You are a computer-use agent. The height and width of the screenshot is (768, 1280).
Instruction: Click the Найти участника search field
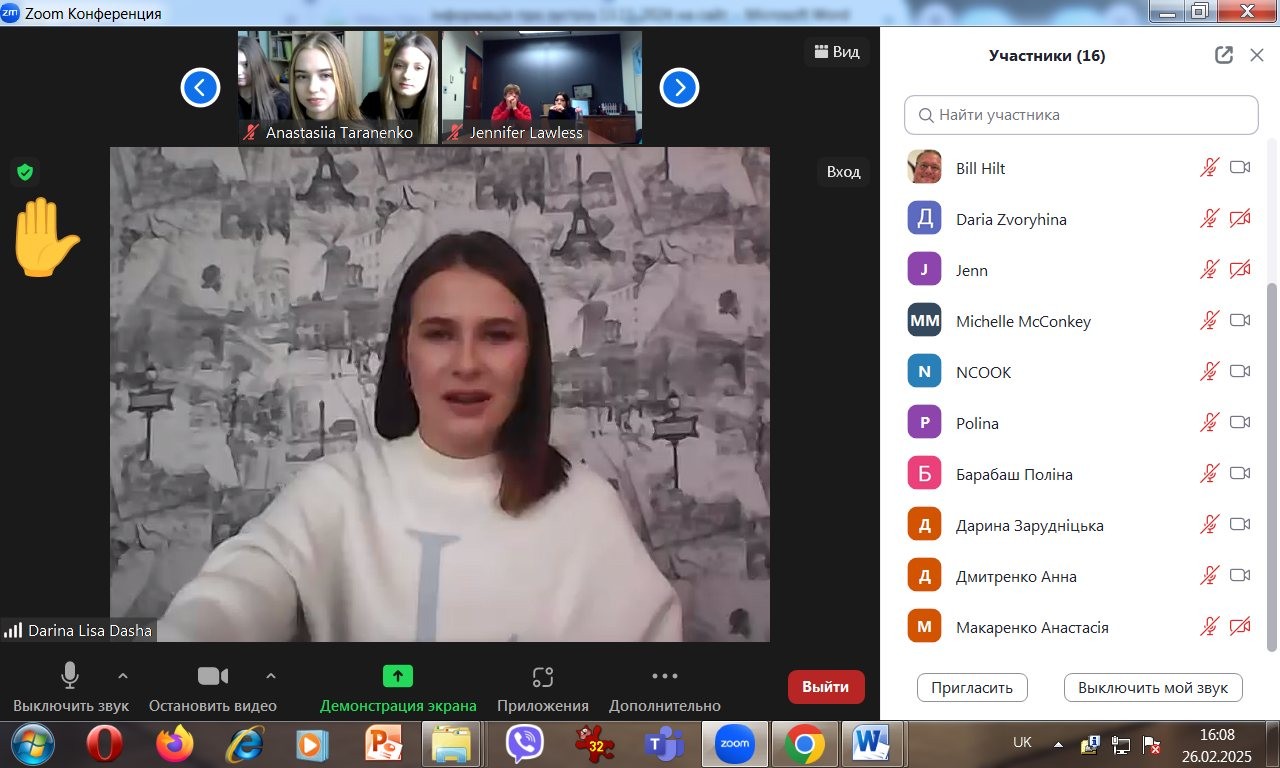click(x=1081, y=115)
